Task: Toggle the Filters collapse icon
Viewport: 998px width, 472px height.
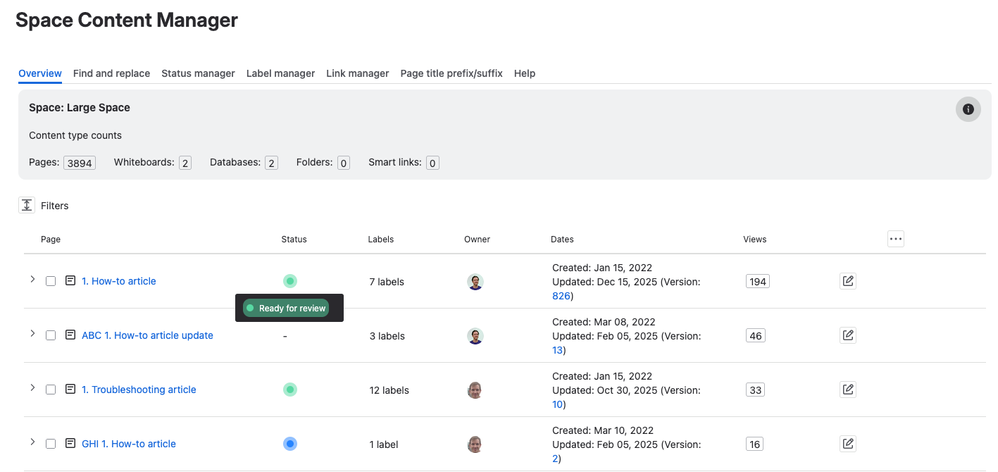Action: (27, 205)
